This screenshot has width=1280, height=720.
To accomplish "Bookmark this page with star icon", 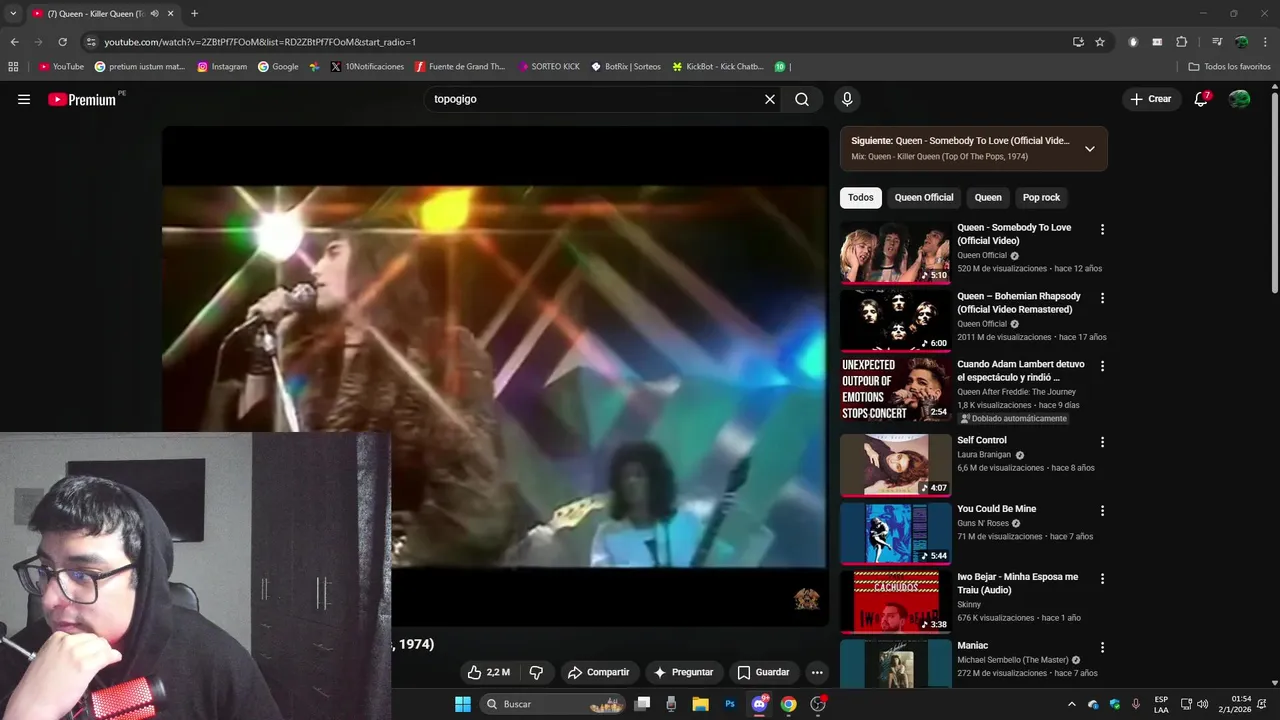I will point(1100,42).
